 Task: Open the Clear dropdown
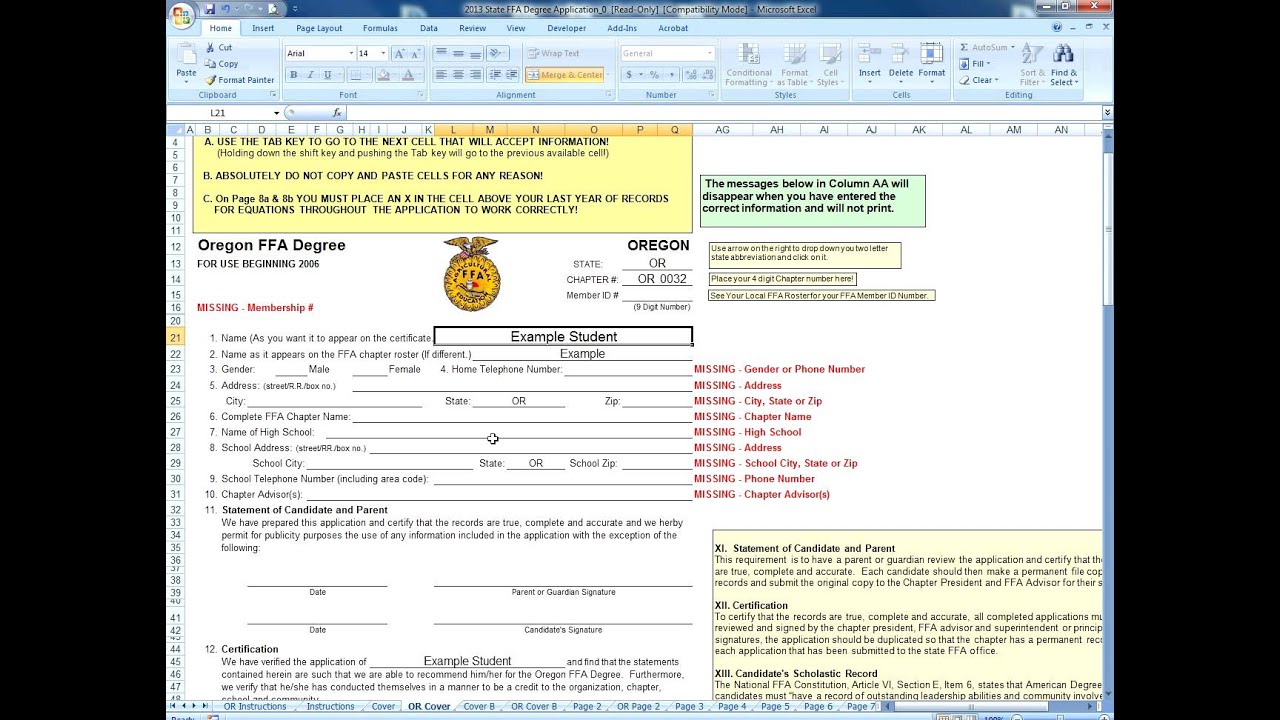coord(978,80)
